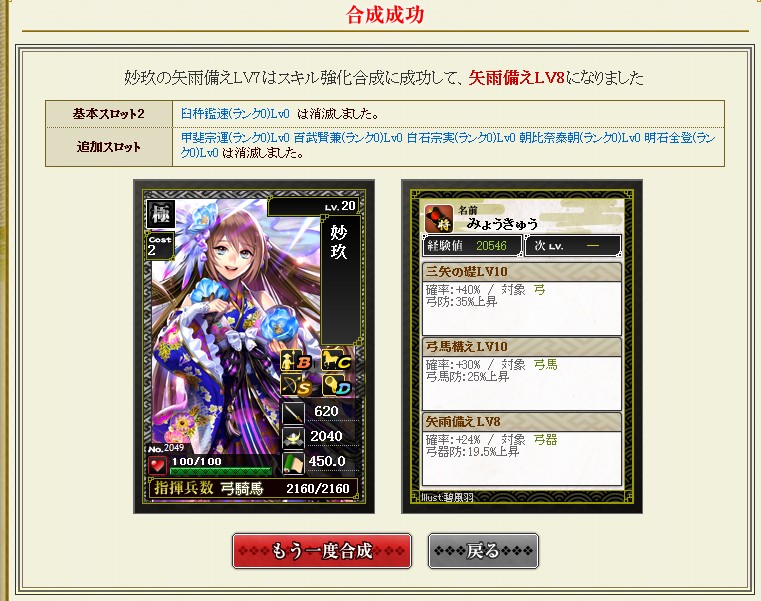Viewport: 761px width, 601px height.
Task: Select the 三矢の礎LV10 skill header
Action: click(522, 272)
